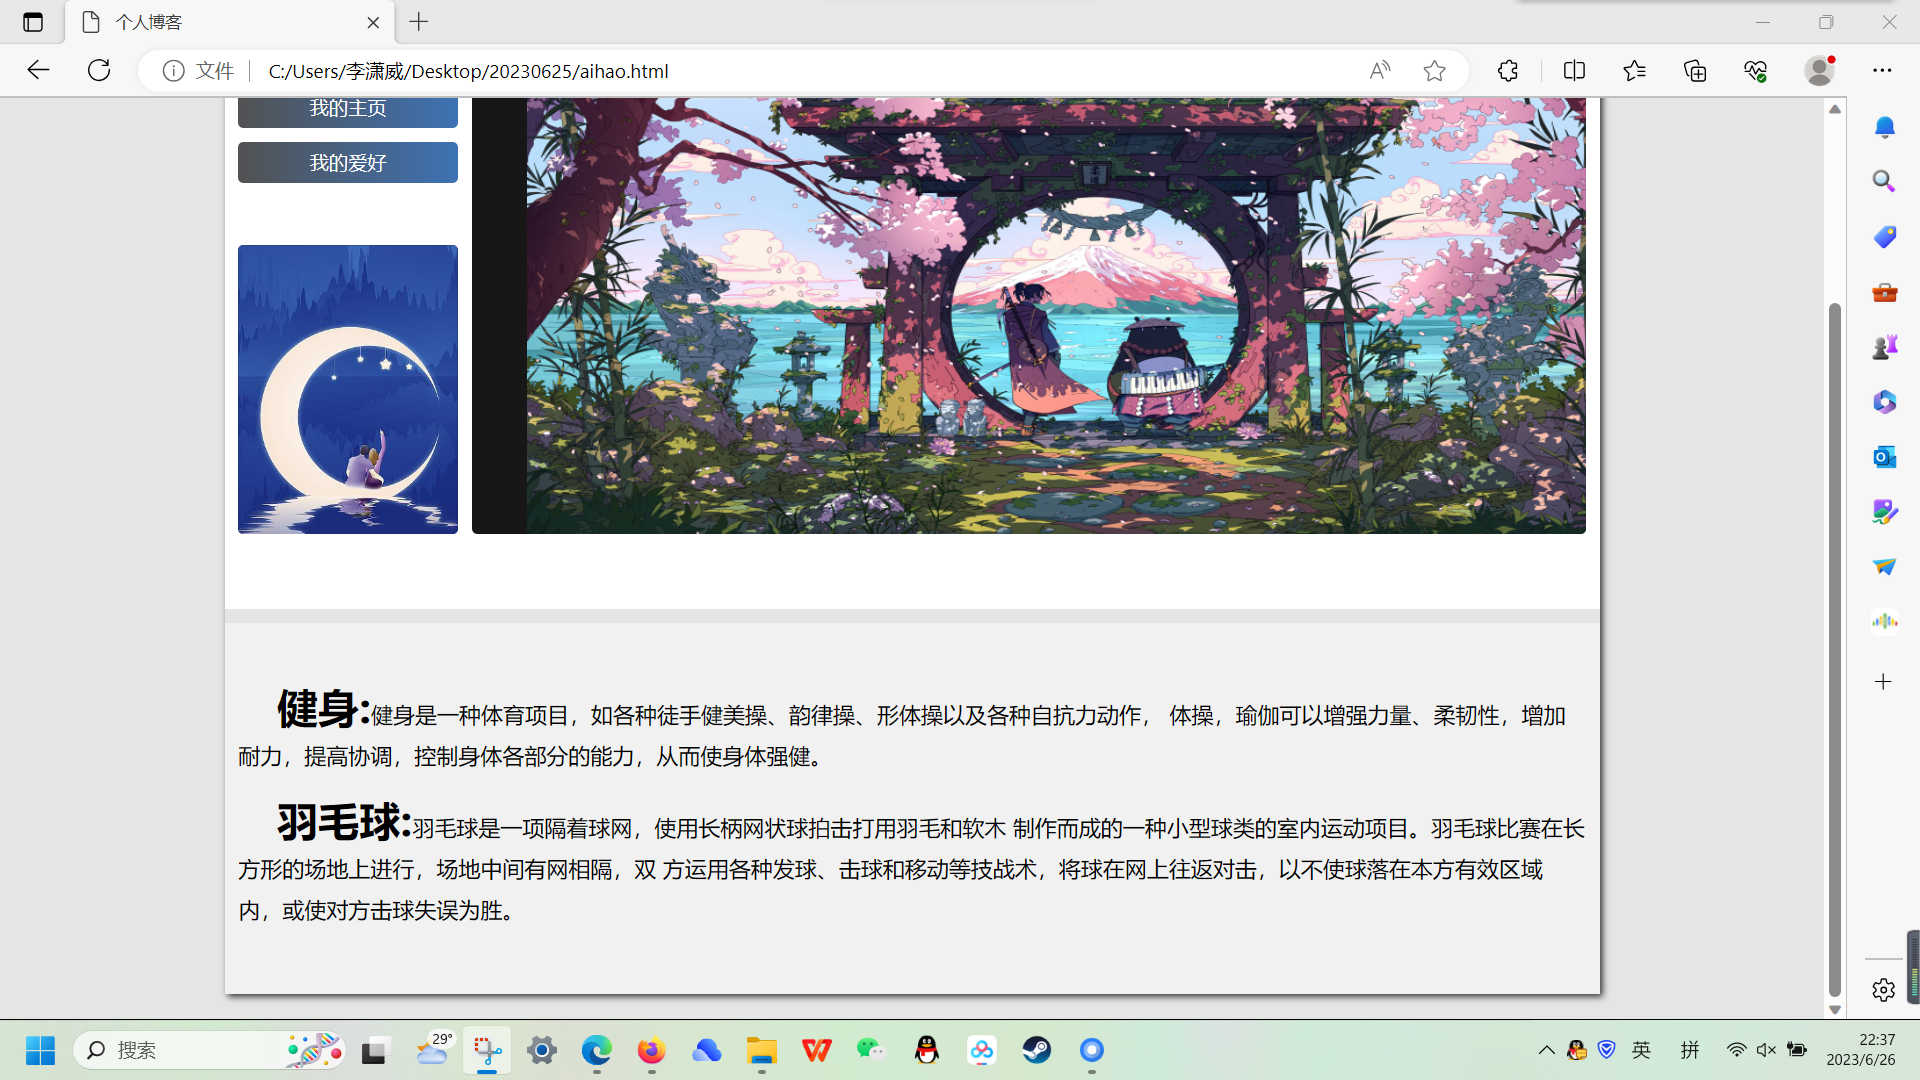Open Outlook from the Edge sidebar

pos(1884,457)
